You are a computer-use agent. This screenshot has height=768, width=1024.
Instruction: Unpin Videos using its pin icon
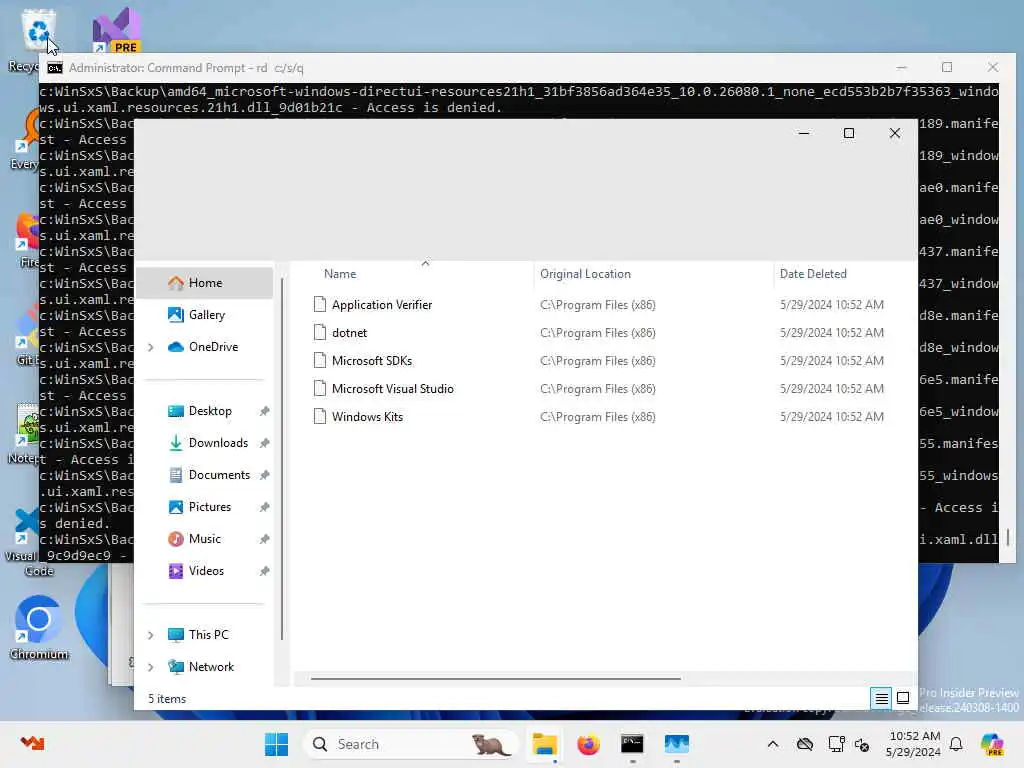click(x=264, y=571)
